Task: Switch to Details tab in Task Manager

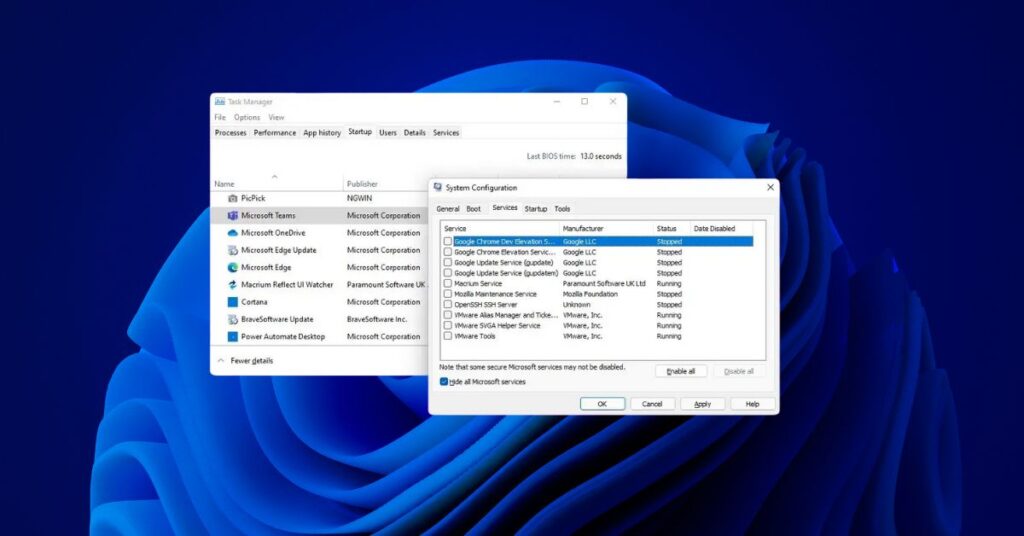Action: click(415, 133)
